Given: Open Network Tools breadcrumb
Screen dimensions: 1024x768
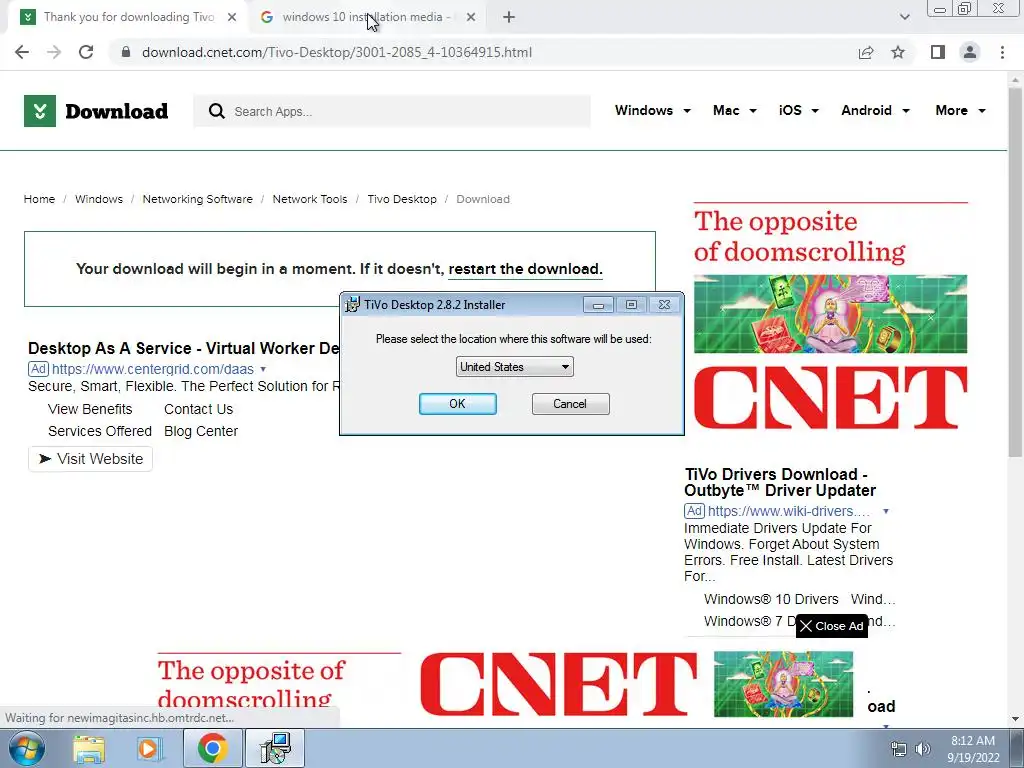Looking at the screenshot, I should [310, 199].
